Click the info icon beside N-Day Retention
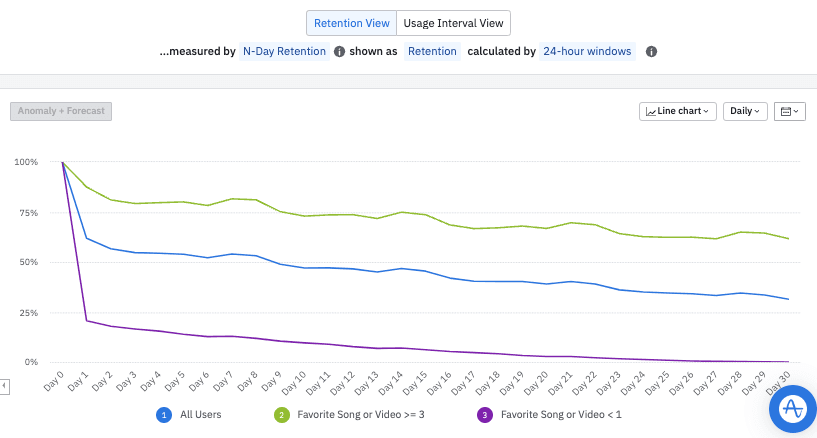817x438 pixels. [x=340, y=52]
